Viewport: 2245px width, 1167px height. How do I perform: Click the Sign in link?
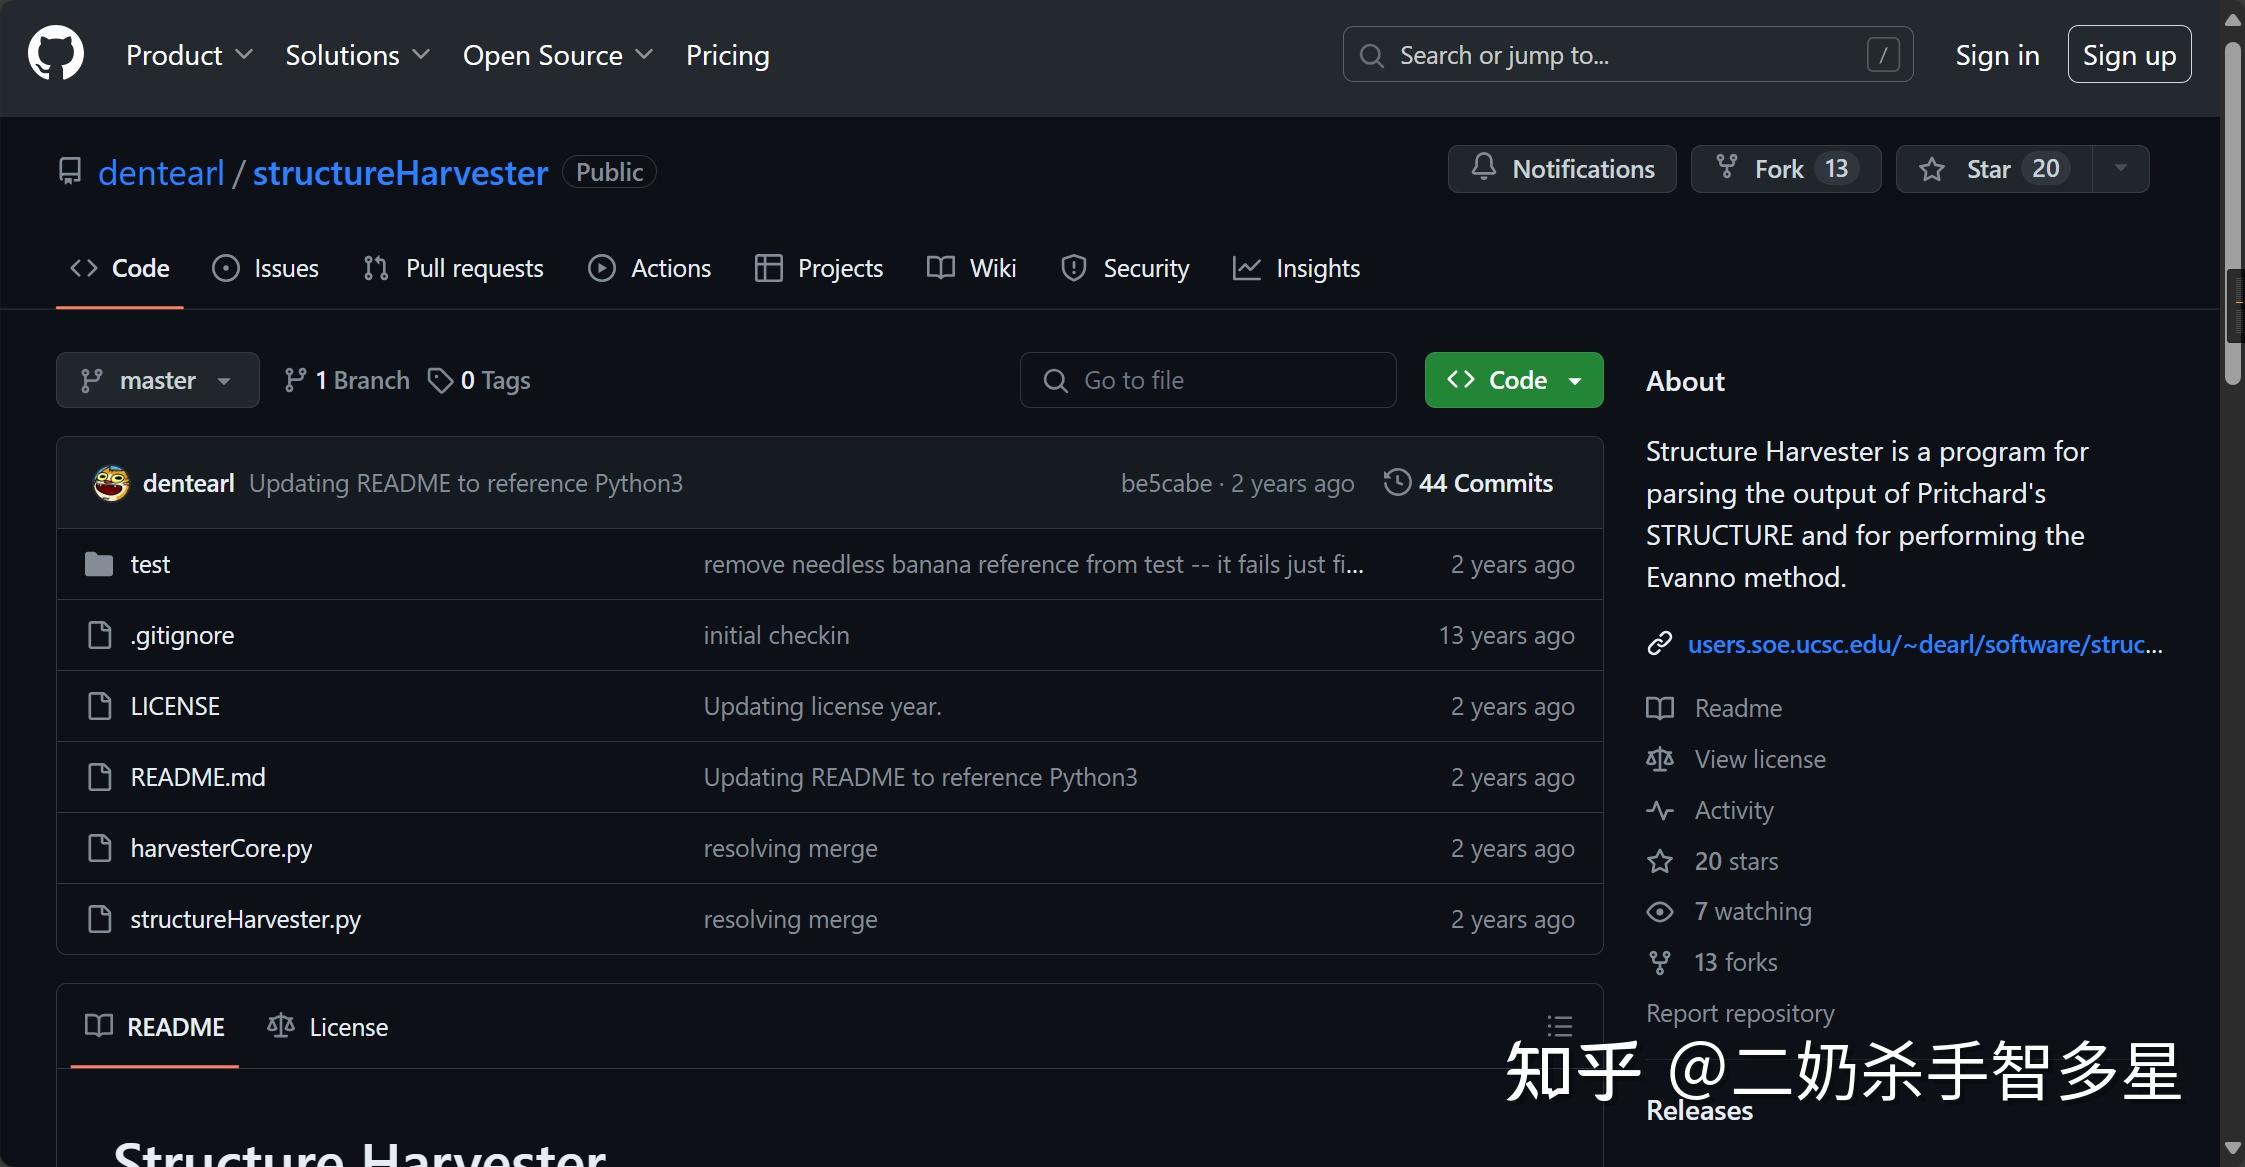pyautogui.click(x=1997, y=55)
